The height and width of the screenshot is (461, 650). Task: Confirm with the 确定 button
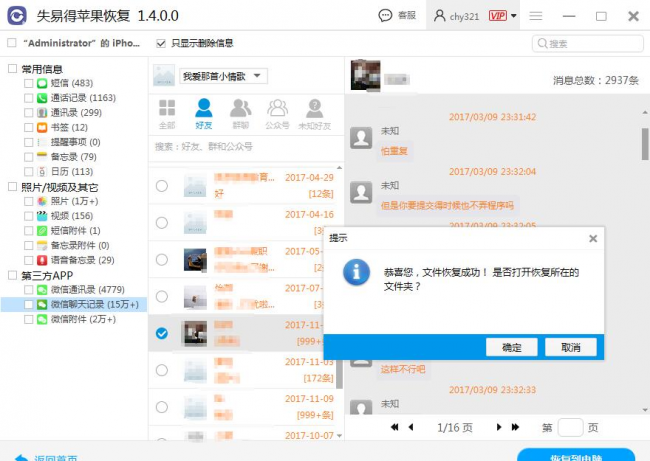click(512, 347)
